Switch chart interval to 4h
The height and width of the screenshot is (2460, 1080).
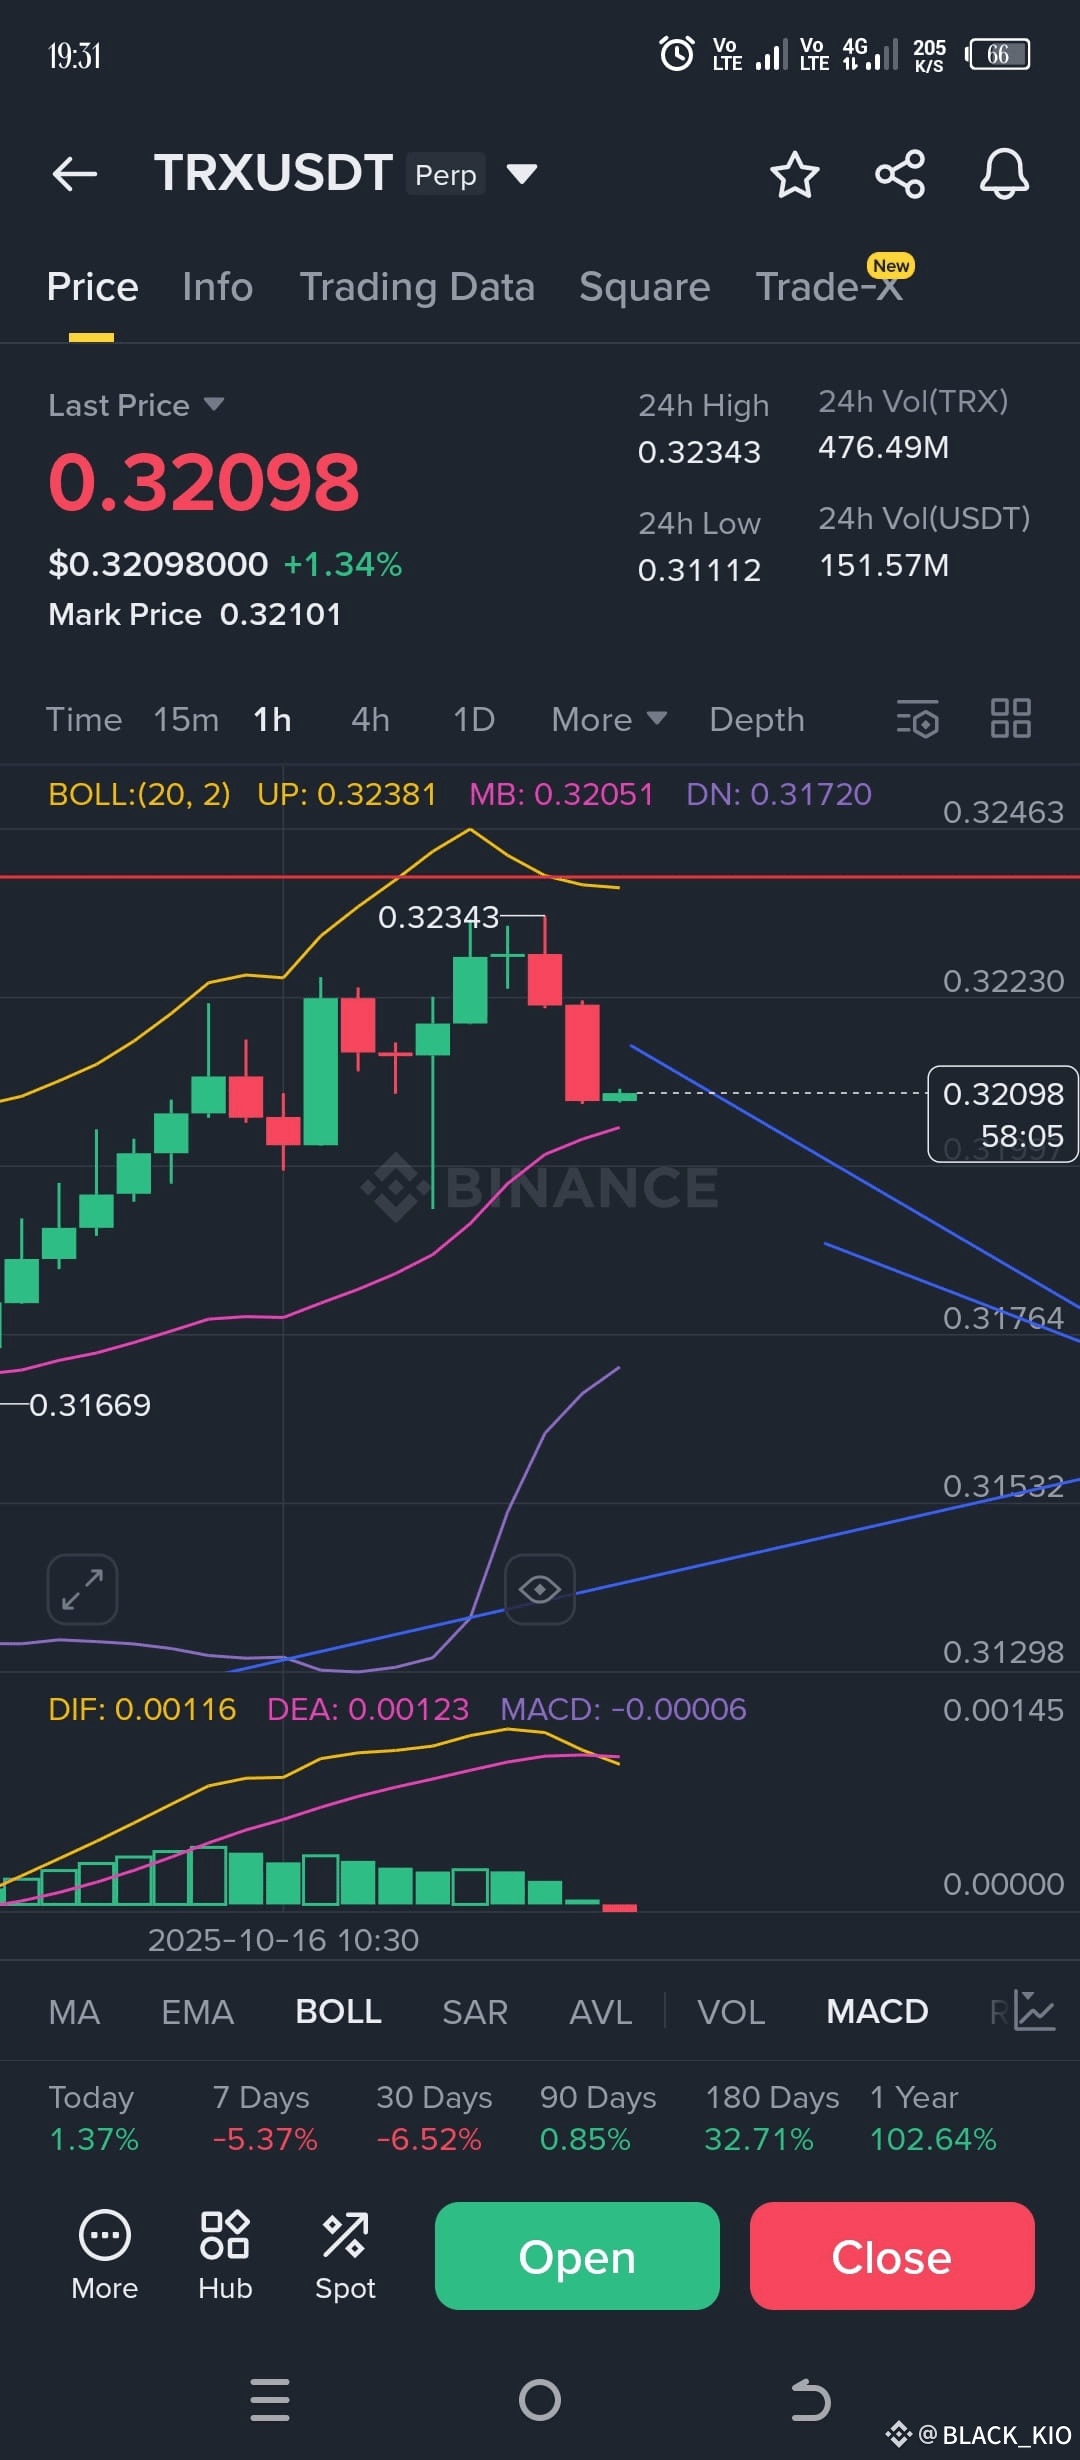tap(370, 719)
